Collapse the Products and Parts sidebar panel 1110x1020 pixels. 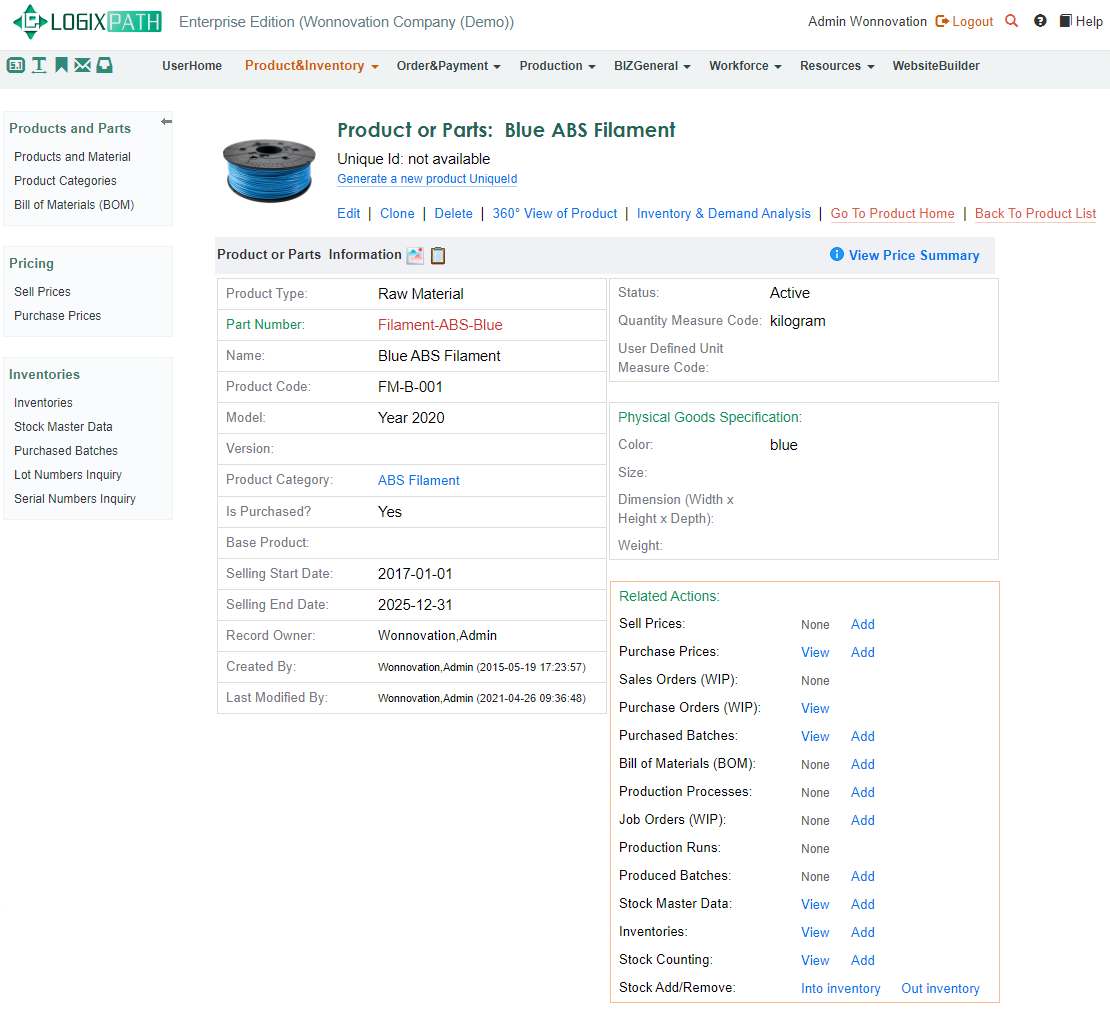pyautogui.click(x=166, y=120)
